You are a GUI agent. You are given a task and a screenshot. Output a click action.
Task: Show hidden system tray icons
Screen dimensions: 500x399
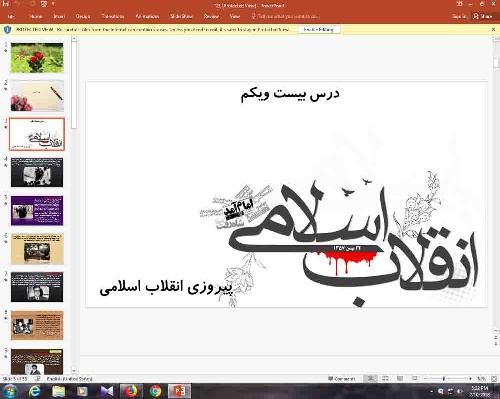pos(431,391)
